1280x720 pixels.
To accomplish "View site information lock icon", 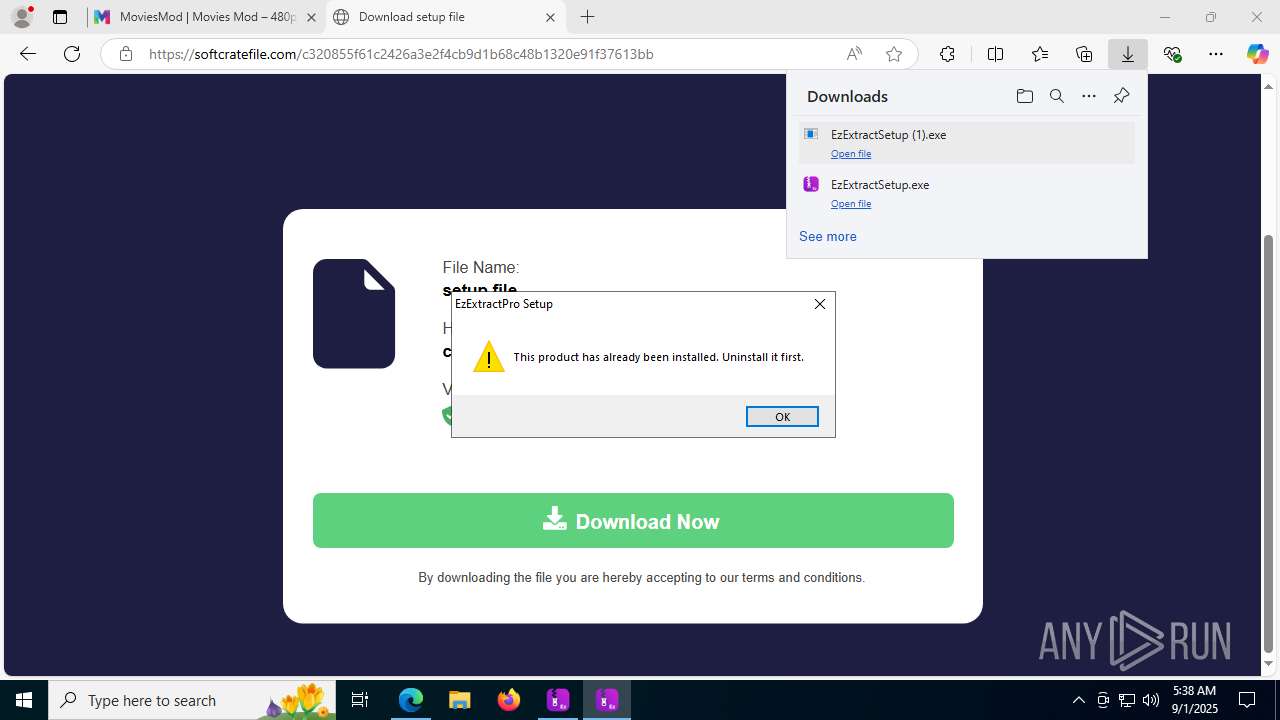I will 126,54.
